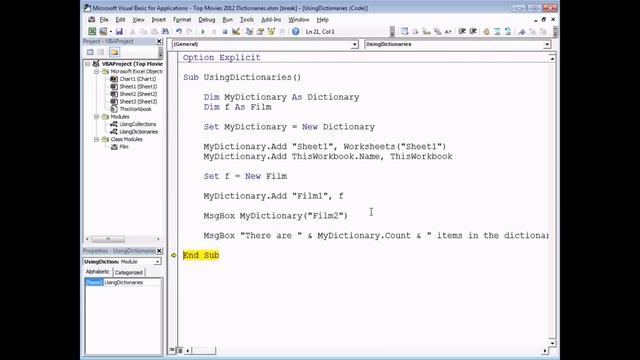640x360 pixels.
Task: Click the Redo arrow icon
Action: pos(189,31)
